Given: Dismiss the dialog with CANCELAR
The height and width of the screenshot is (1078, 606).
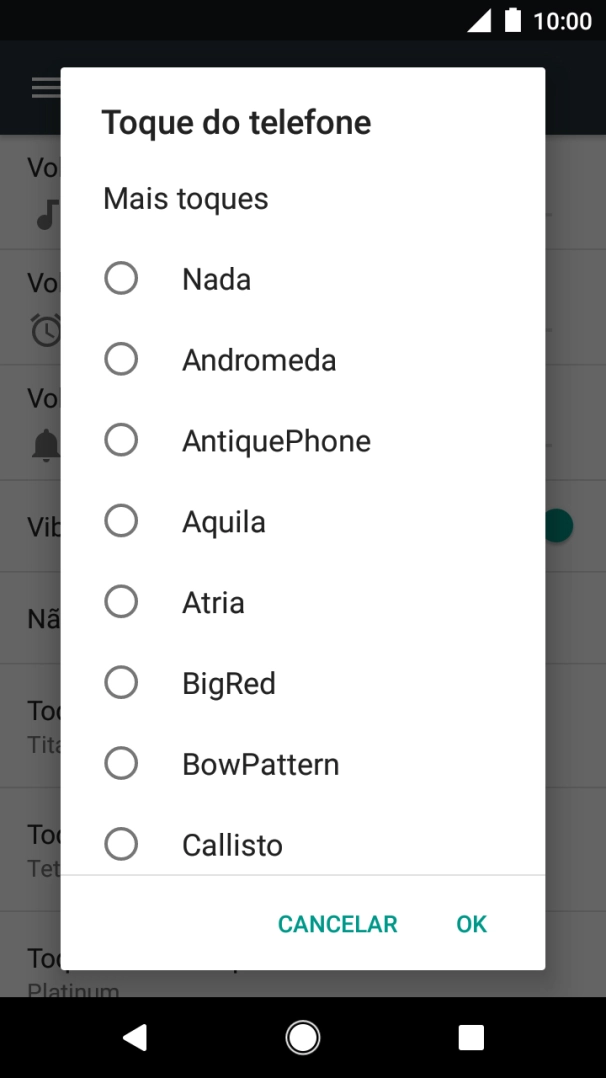Looking at the screenshot, I should pos(337,924).
